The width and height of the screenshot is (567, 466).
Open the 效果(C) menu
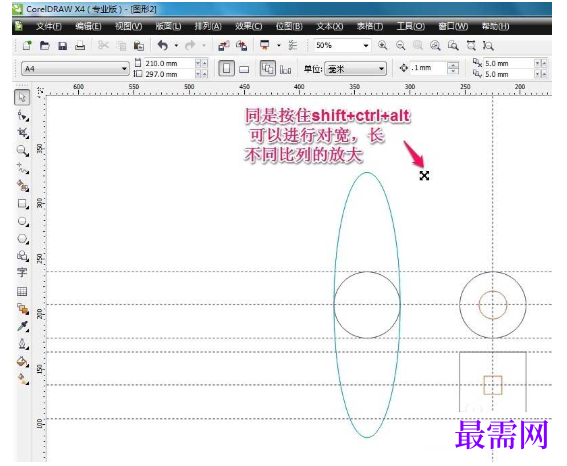pos(248,26)
